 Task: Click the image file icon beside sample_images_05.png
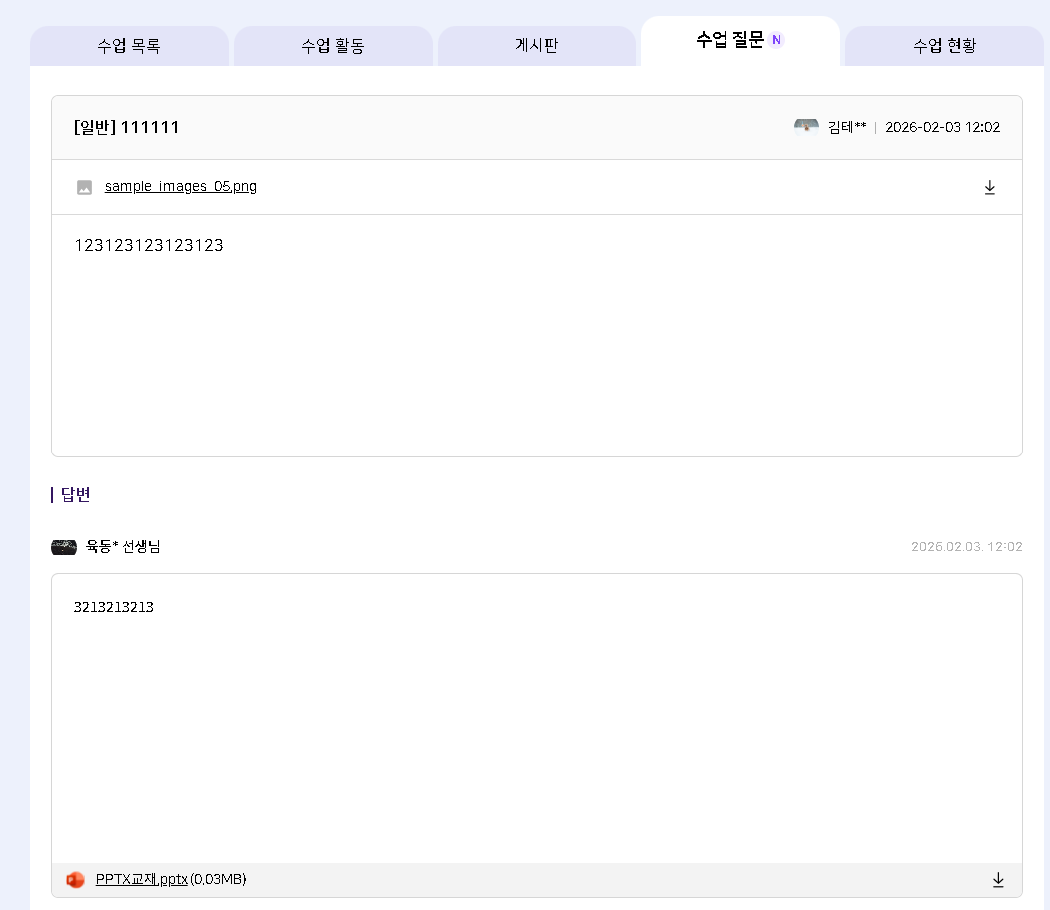85,187
